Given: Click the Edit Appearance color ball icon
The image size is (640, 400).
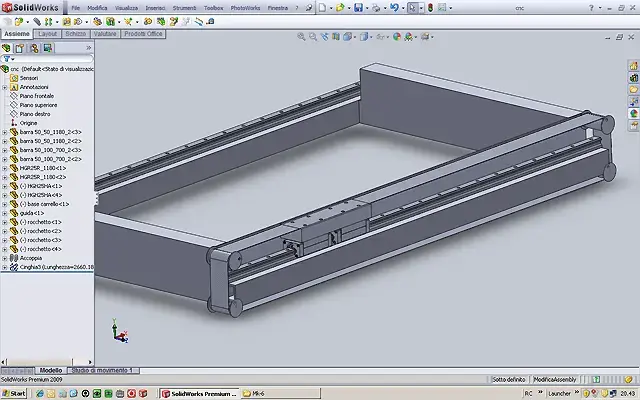Looking at the screenshot, I should pos(397,37).
